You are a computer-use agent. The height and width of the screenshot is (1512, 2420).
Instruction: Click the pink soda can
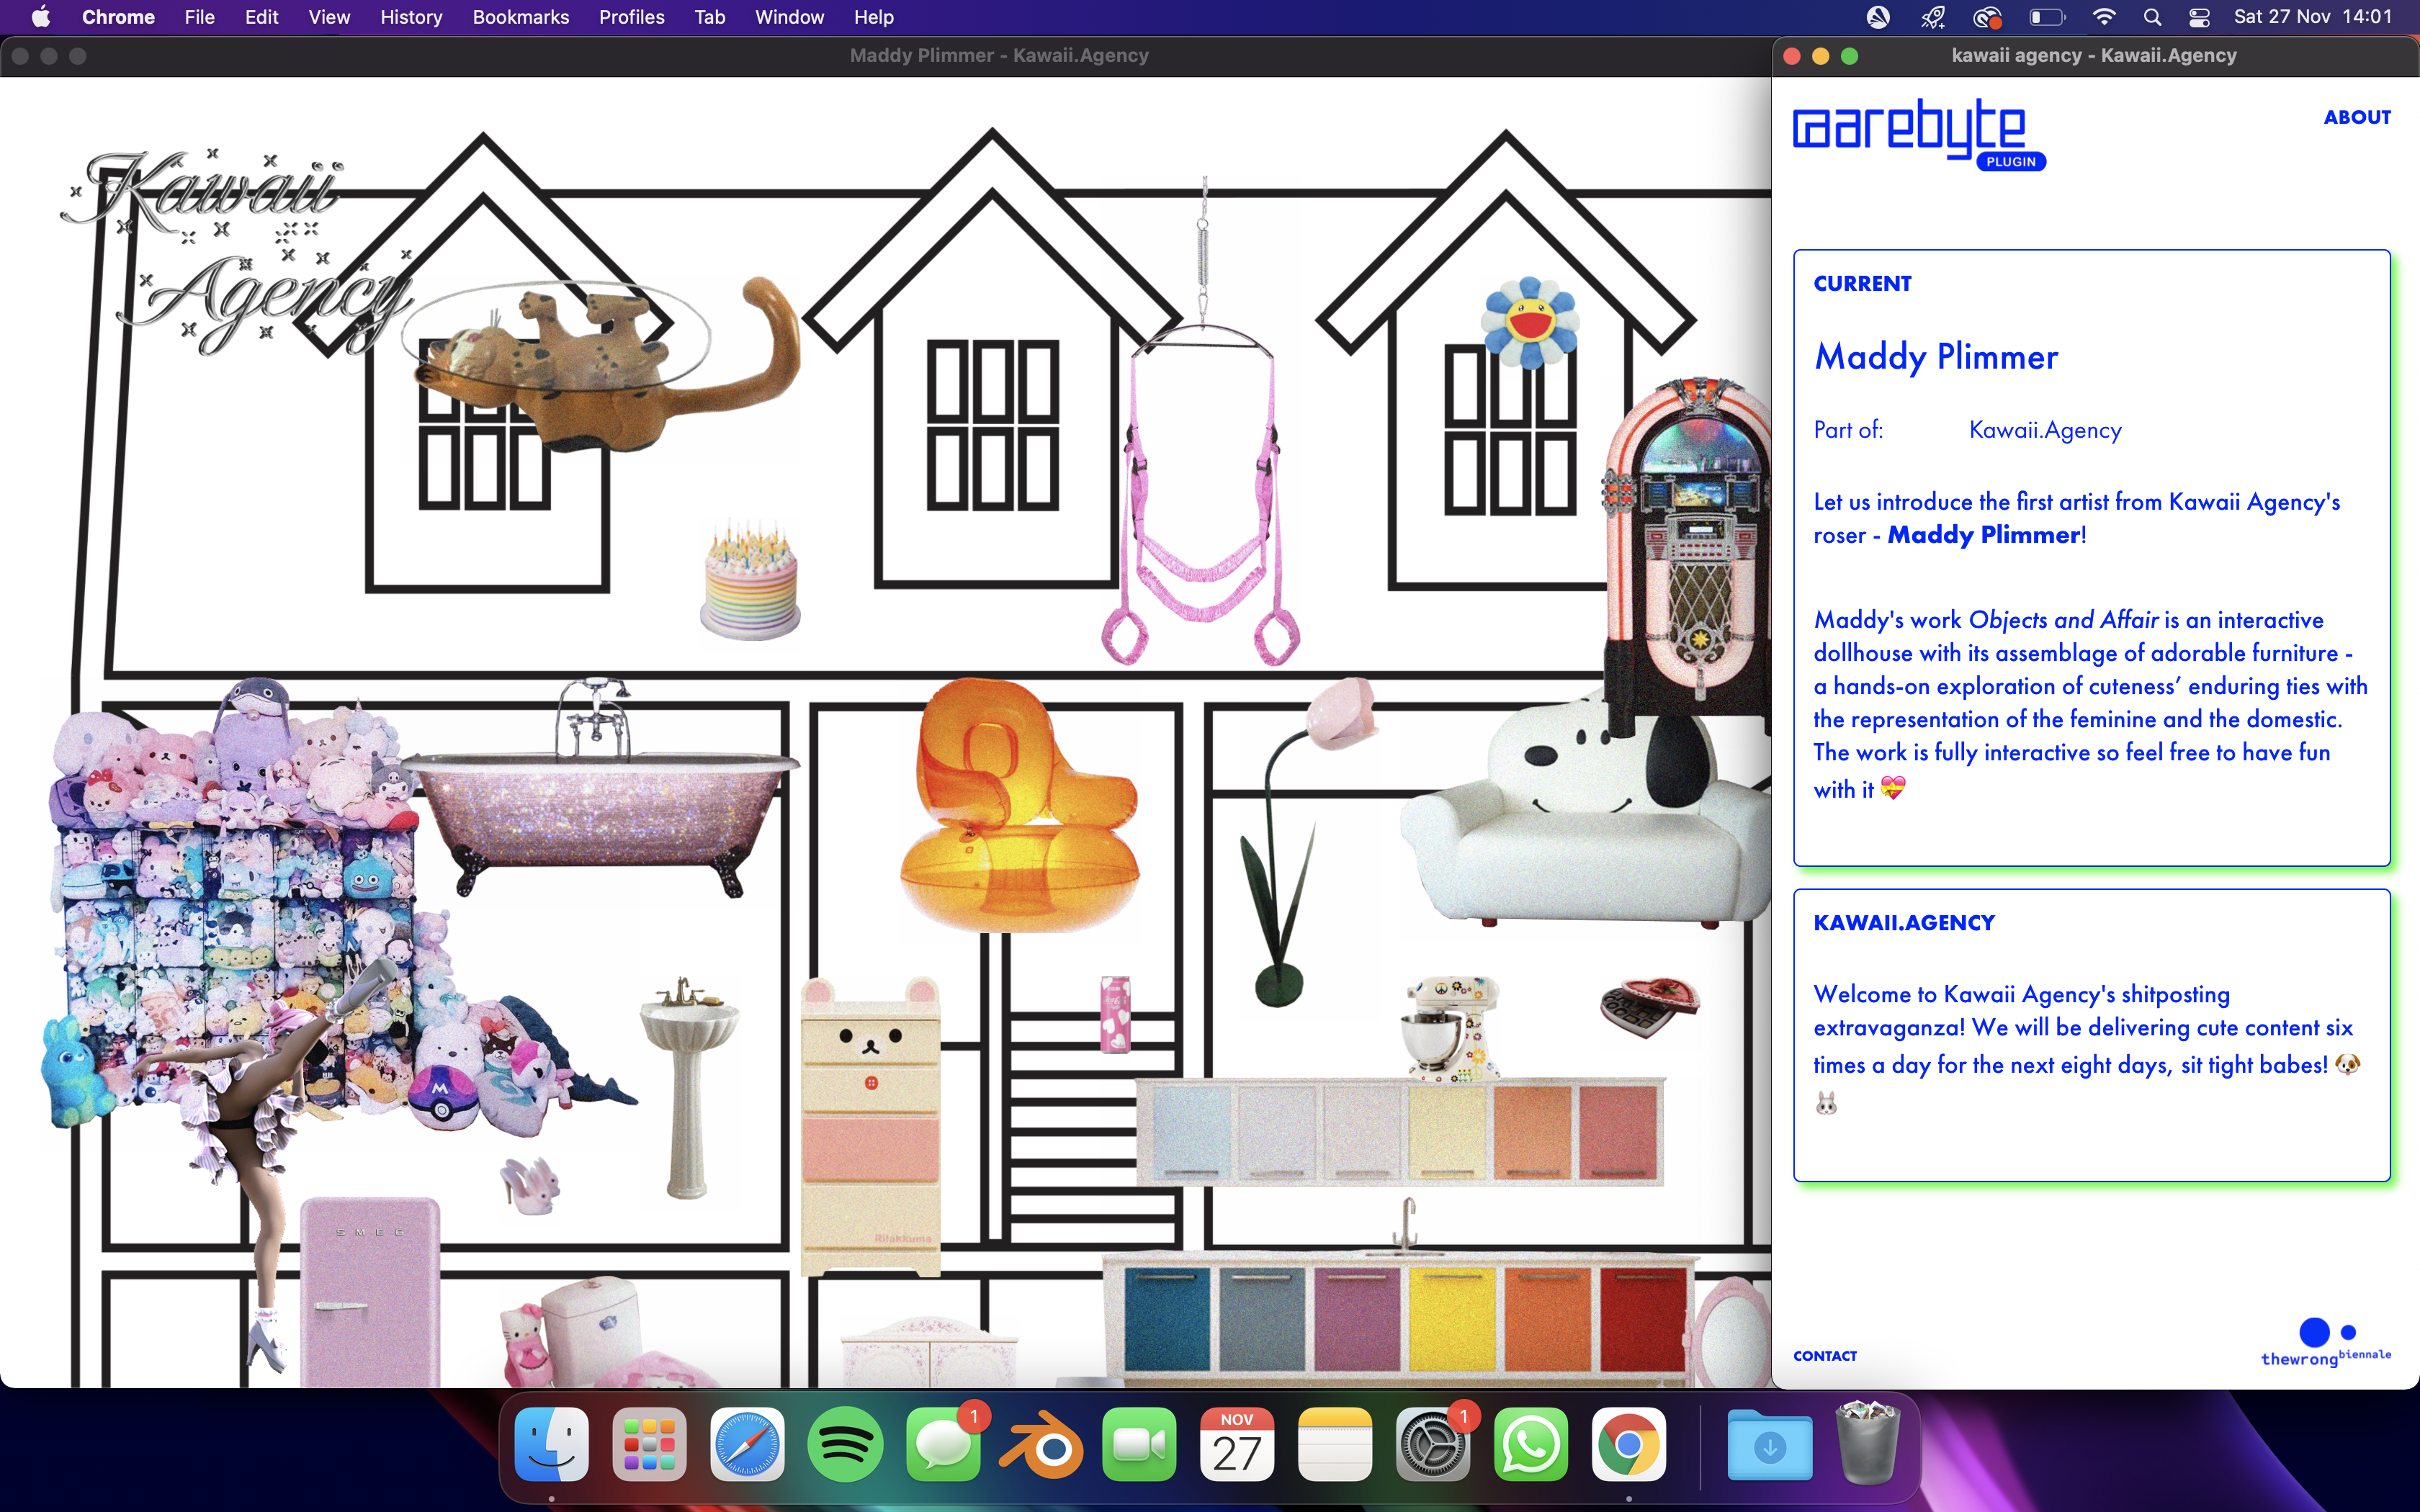click(x=1115, y=1015)
